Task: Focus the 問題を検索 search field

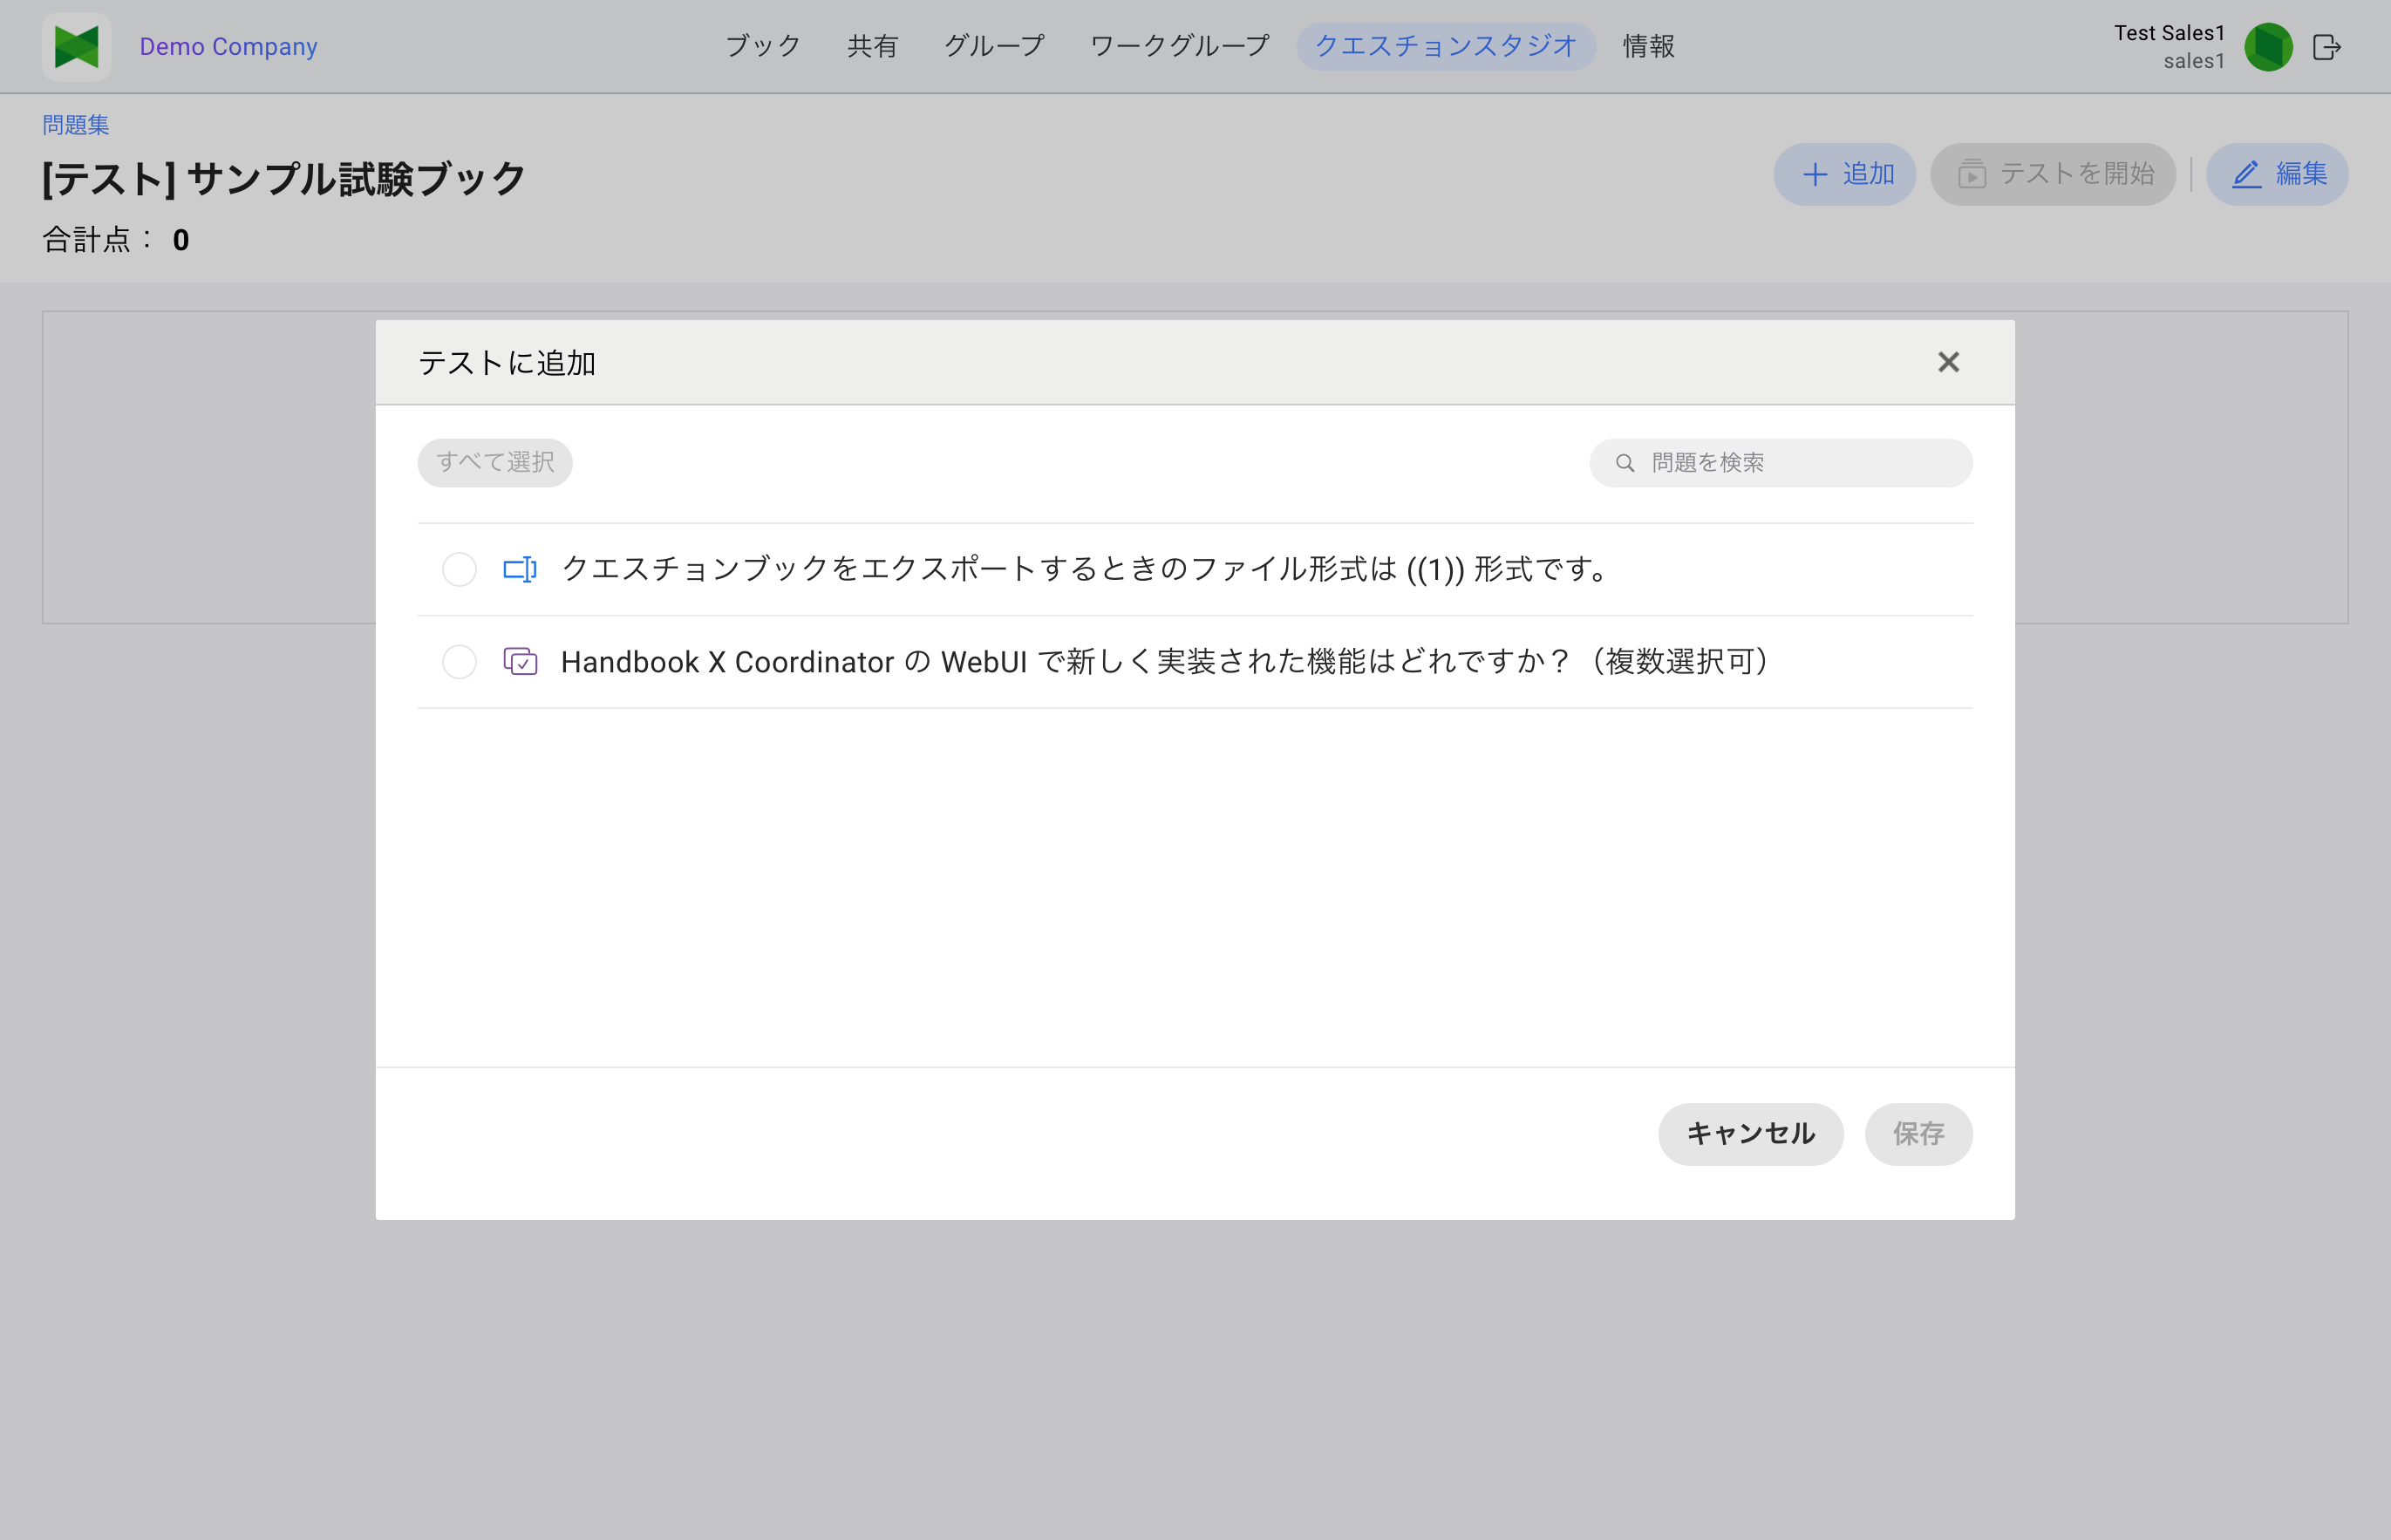Action: click(1780, 463)
